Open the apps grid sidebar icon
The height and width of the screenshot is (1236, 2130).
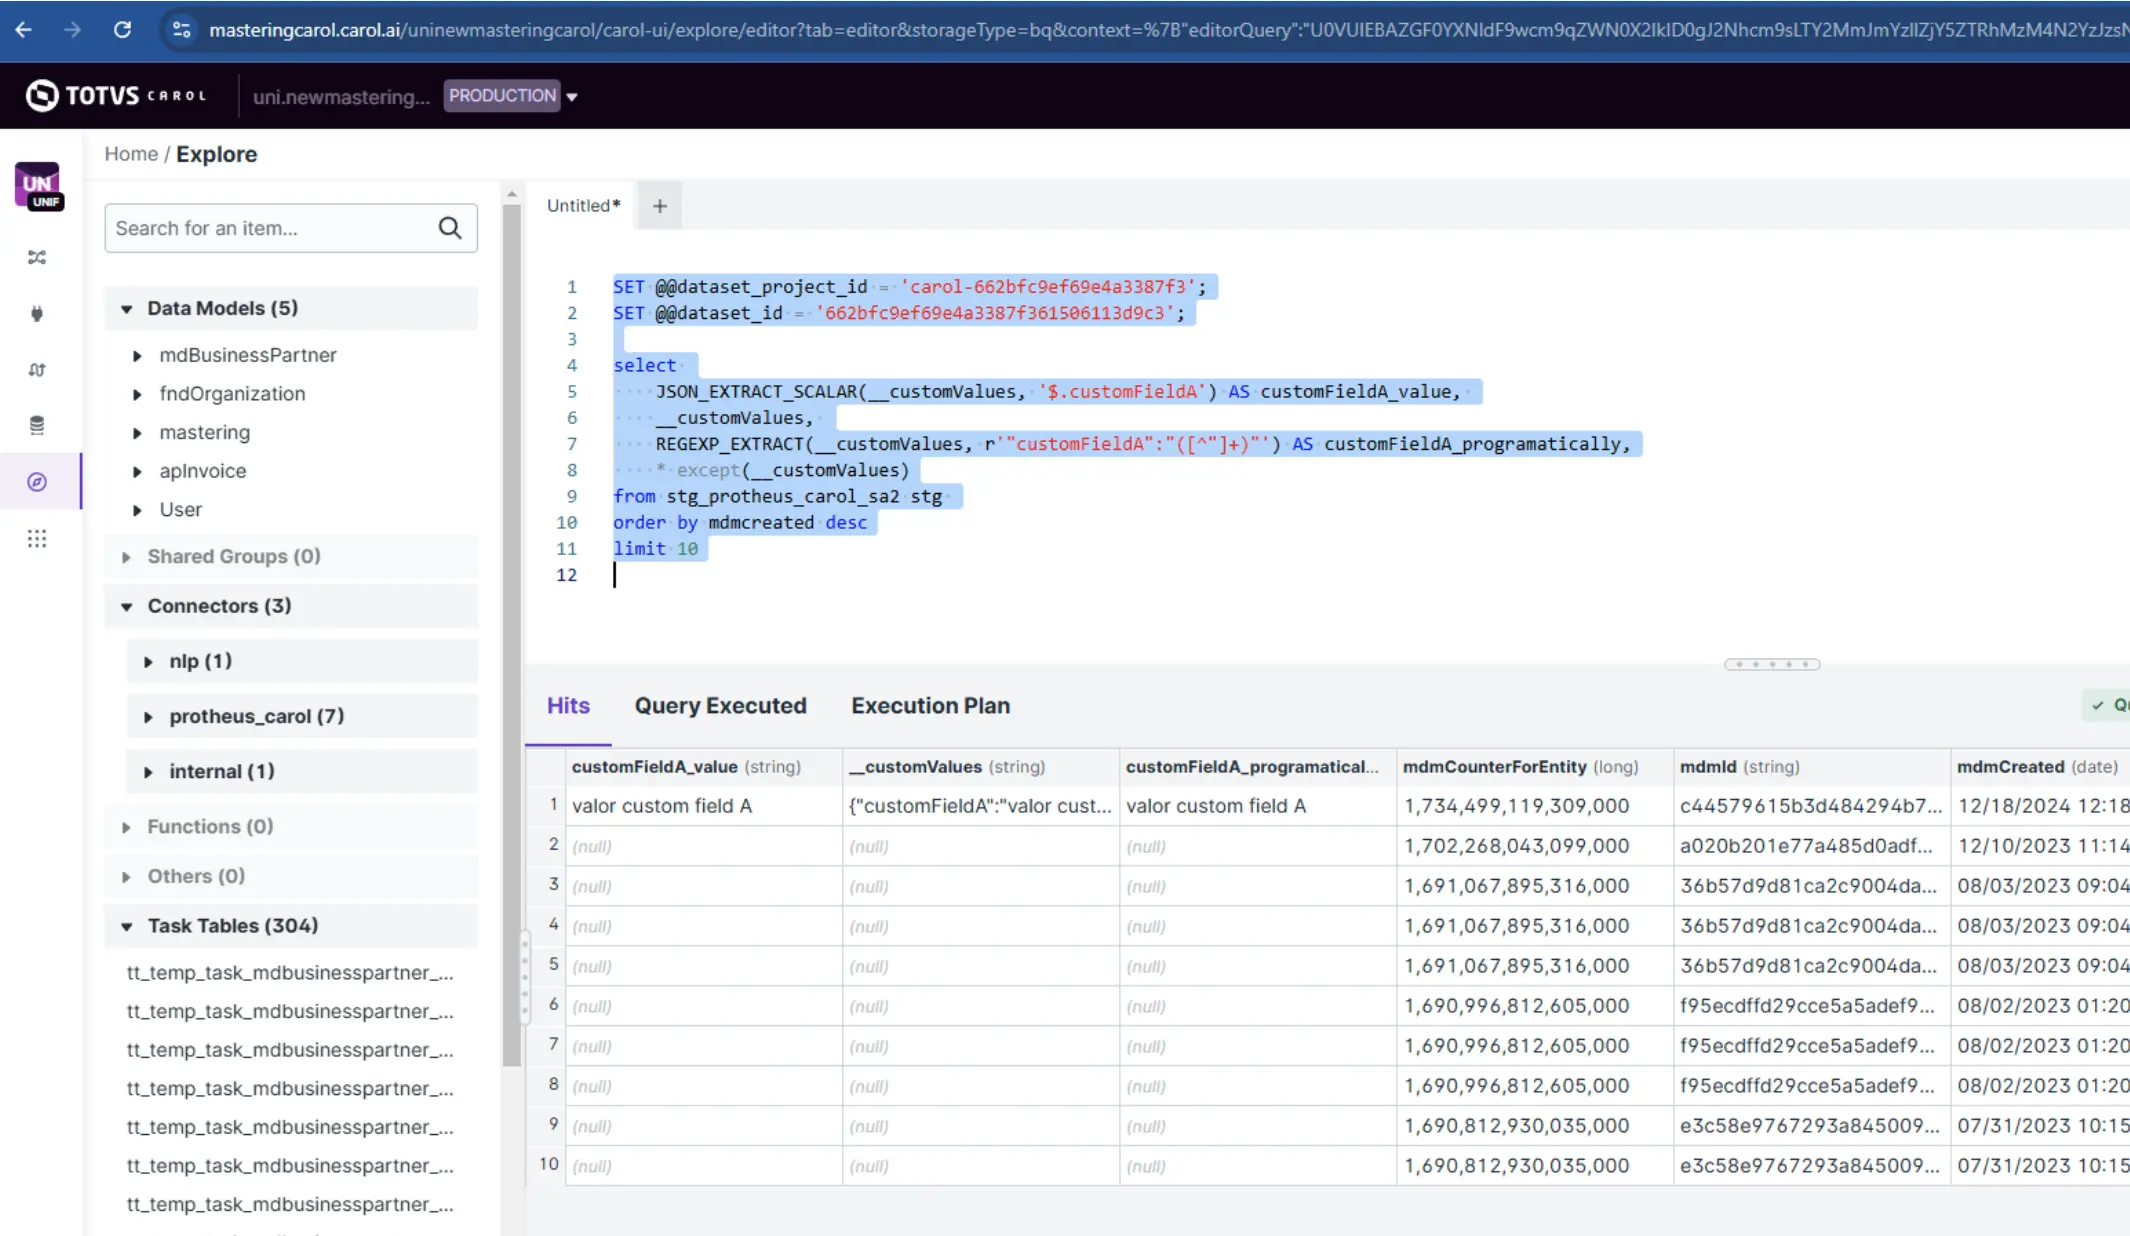coord(37,539)
